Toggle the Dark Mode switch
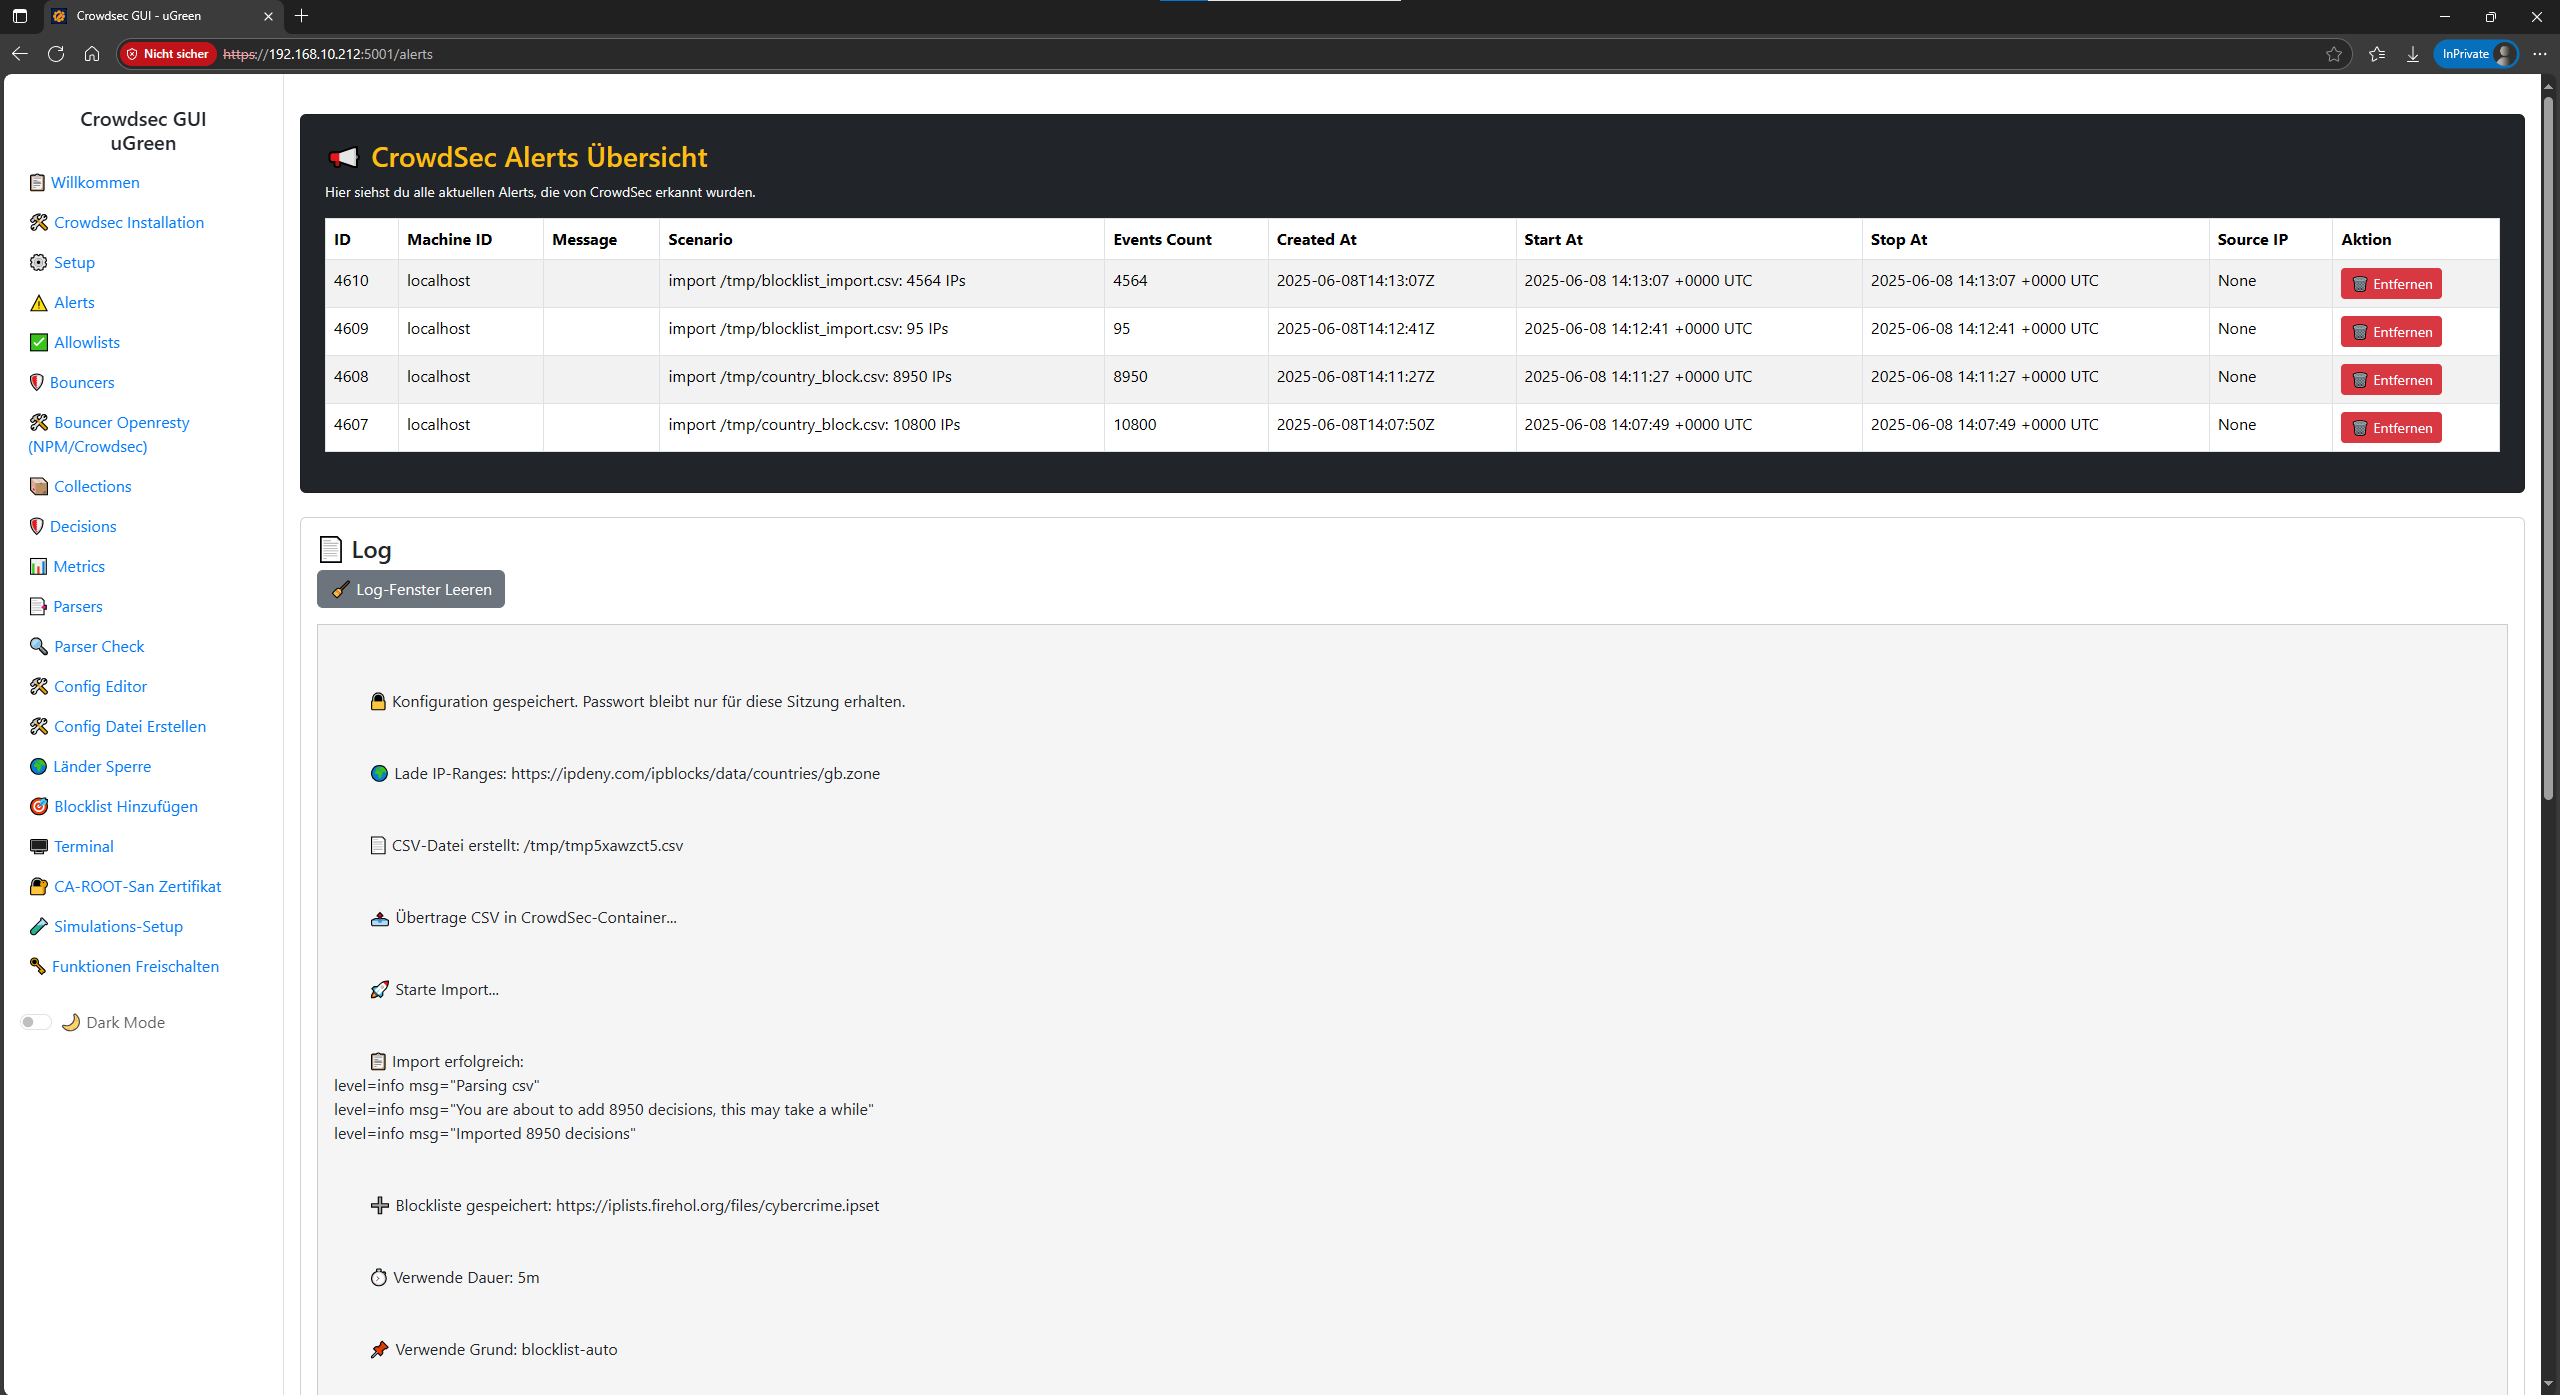2560x1395 pixels. 36,1022
